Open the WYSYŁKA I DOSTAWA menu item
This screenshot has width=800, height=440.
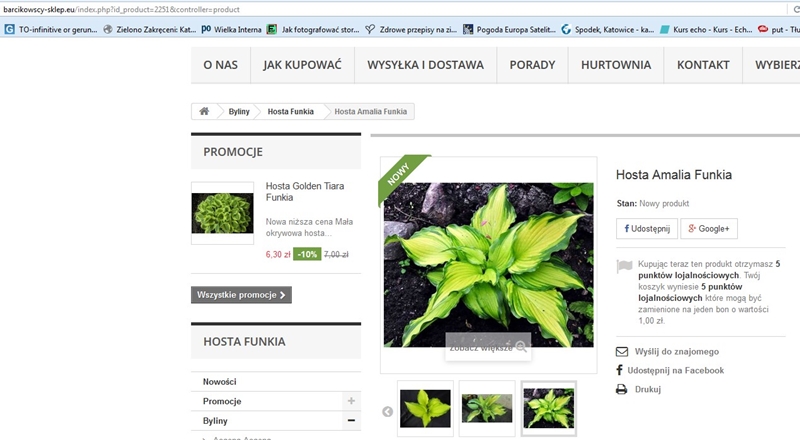[425, 65]
